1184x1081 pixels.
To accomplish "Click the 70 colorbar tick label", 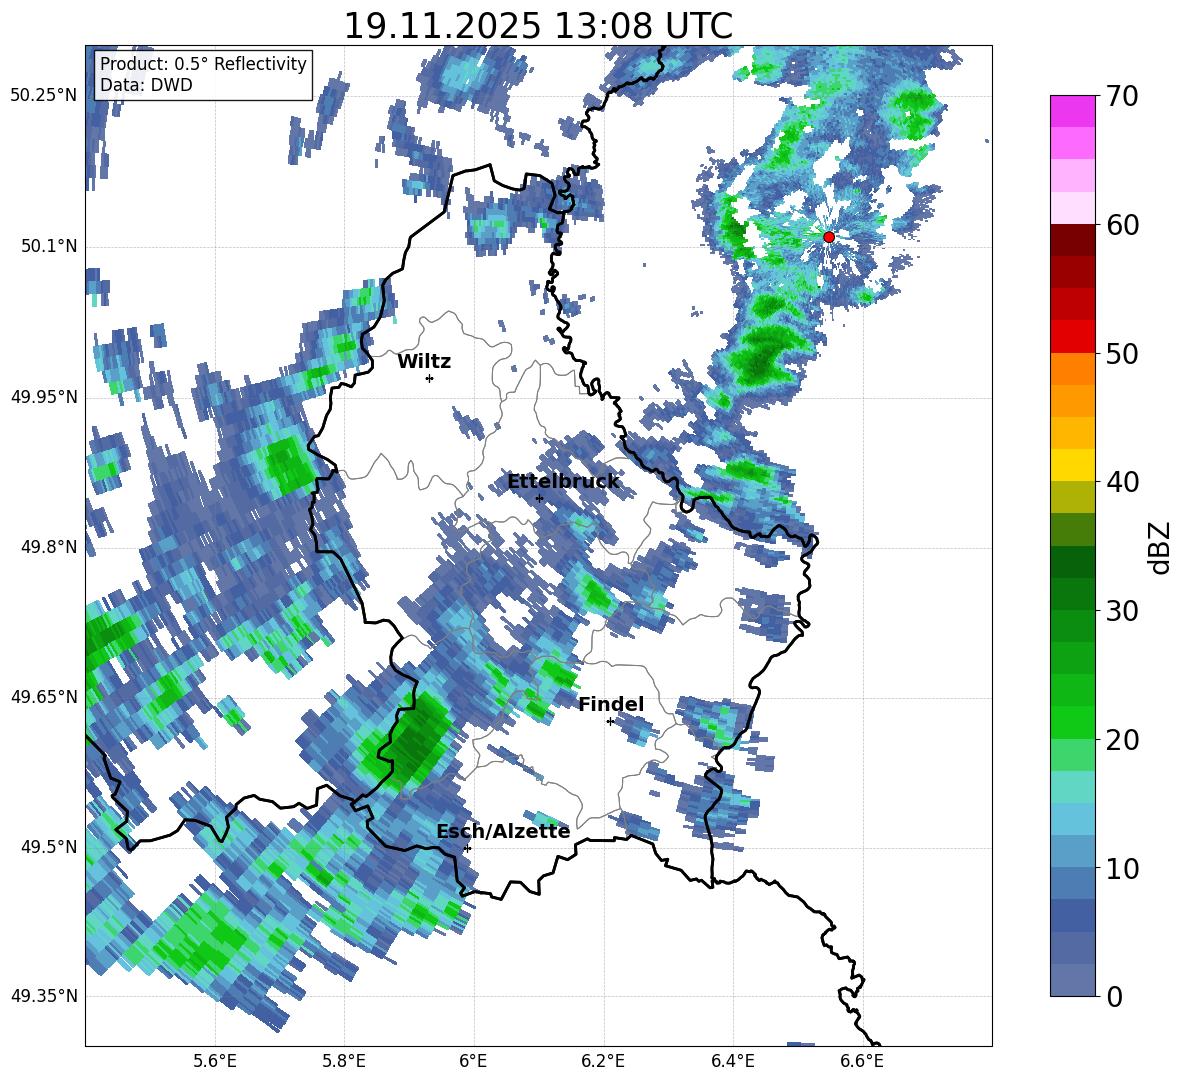I will point(1122,97).
